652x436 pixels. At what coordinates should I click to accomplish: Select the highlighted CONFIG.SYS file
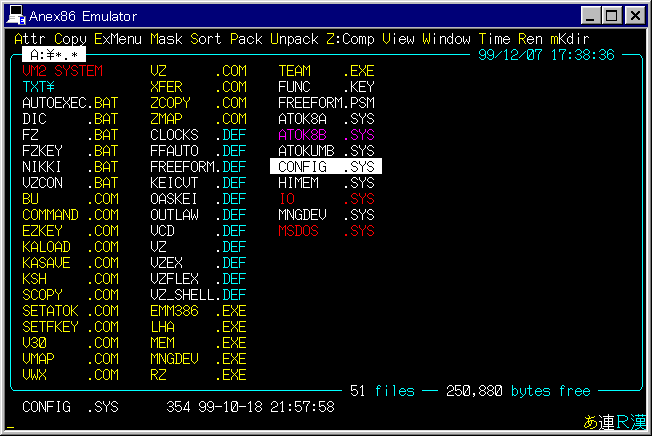326,167
